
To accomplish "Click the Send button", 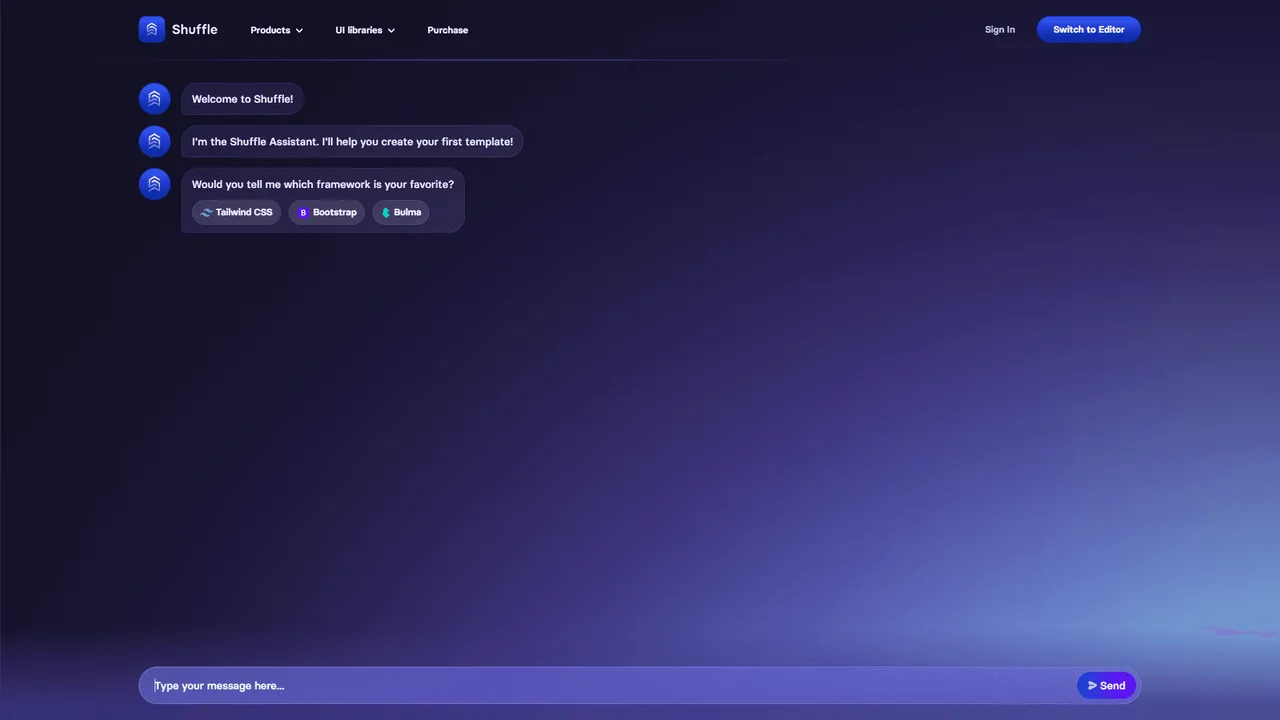I will pyautogui.click(x=1107, y=686).
